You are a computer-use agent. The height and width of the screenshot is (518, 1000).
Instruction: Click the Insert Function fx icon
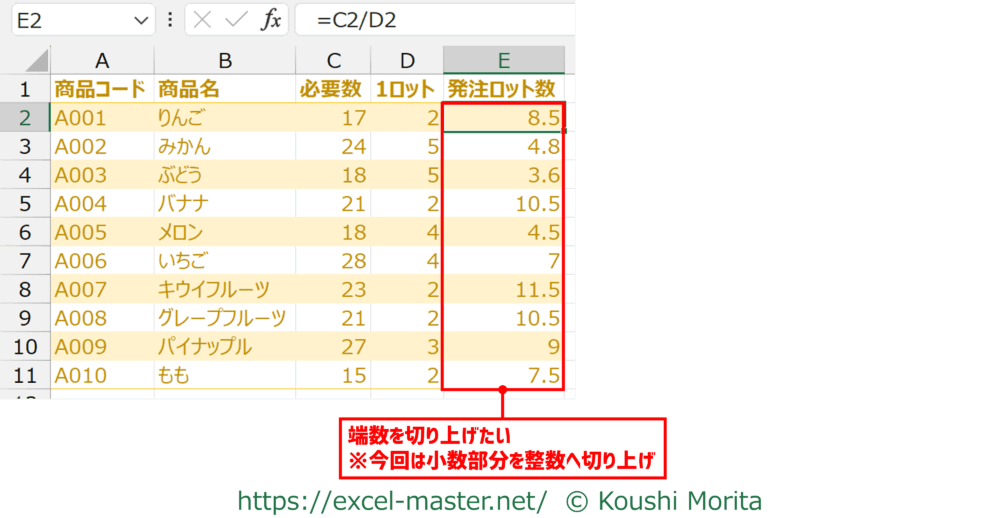271,20
